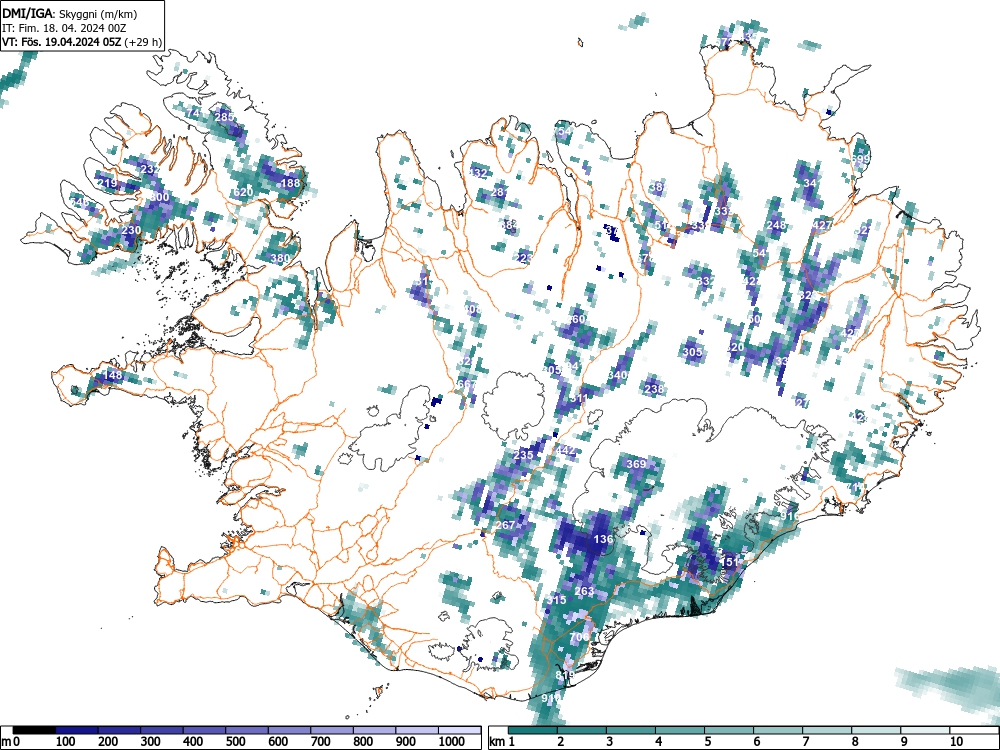The image size is (1000, 750).
Task: Click the 1000 label on metre scale
Action: [x=452, y=742]
